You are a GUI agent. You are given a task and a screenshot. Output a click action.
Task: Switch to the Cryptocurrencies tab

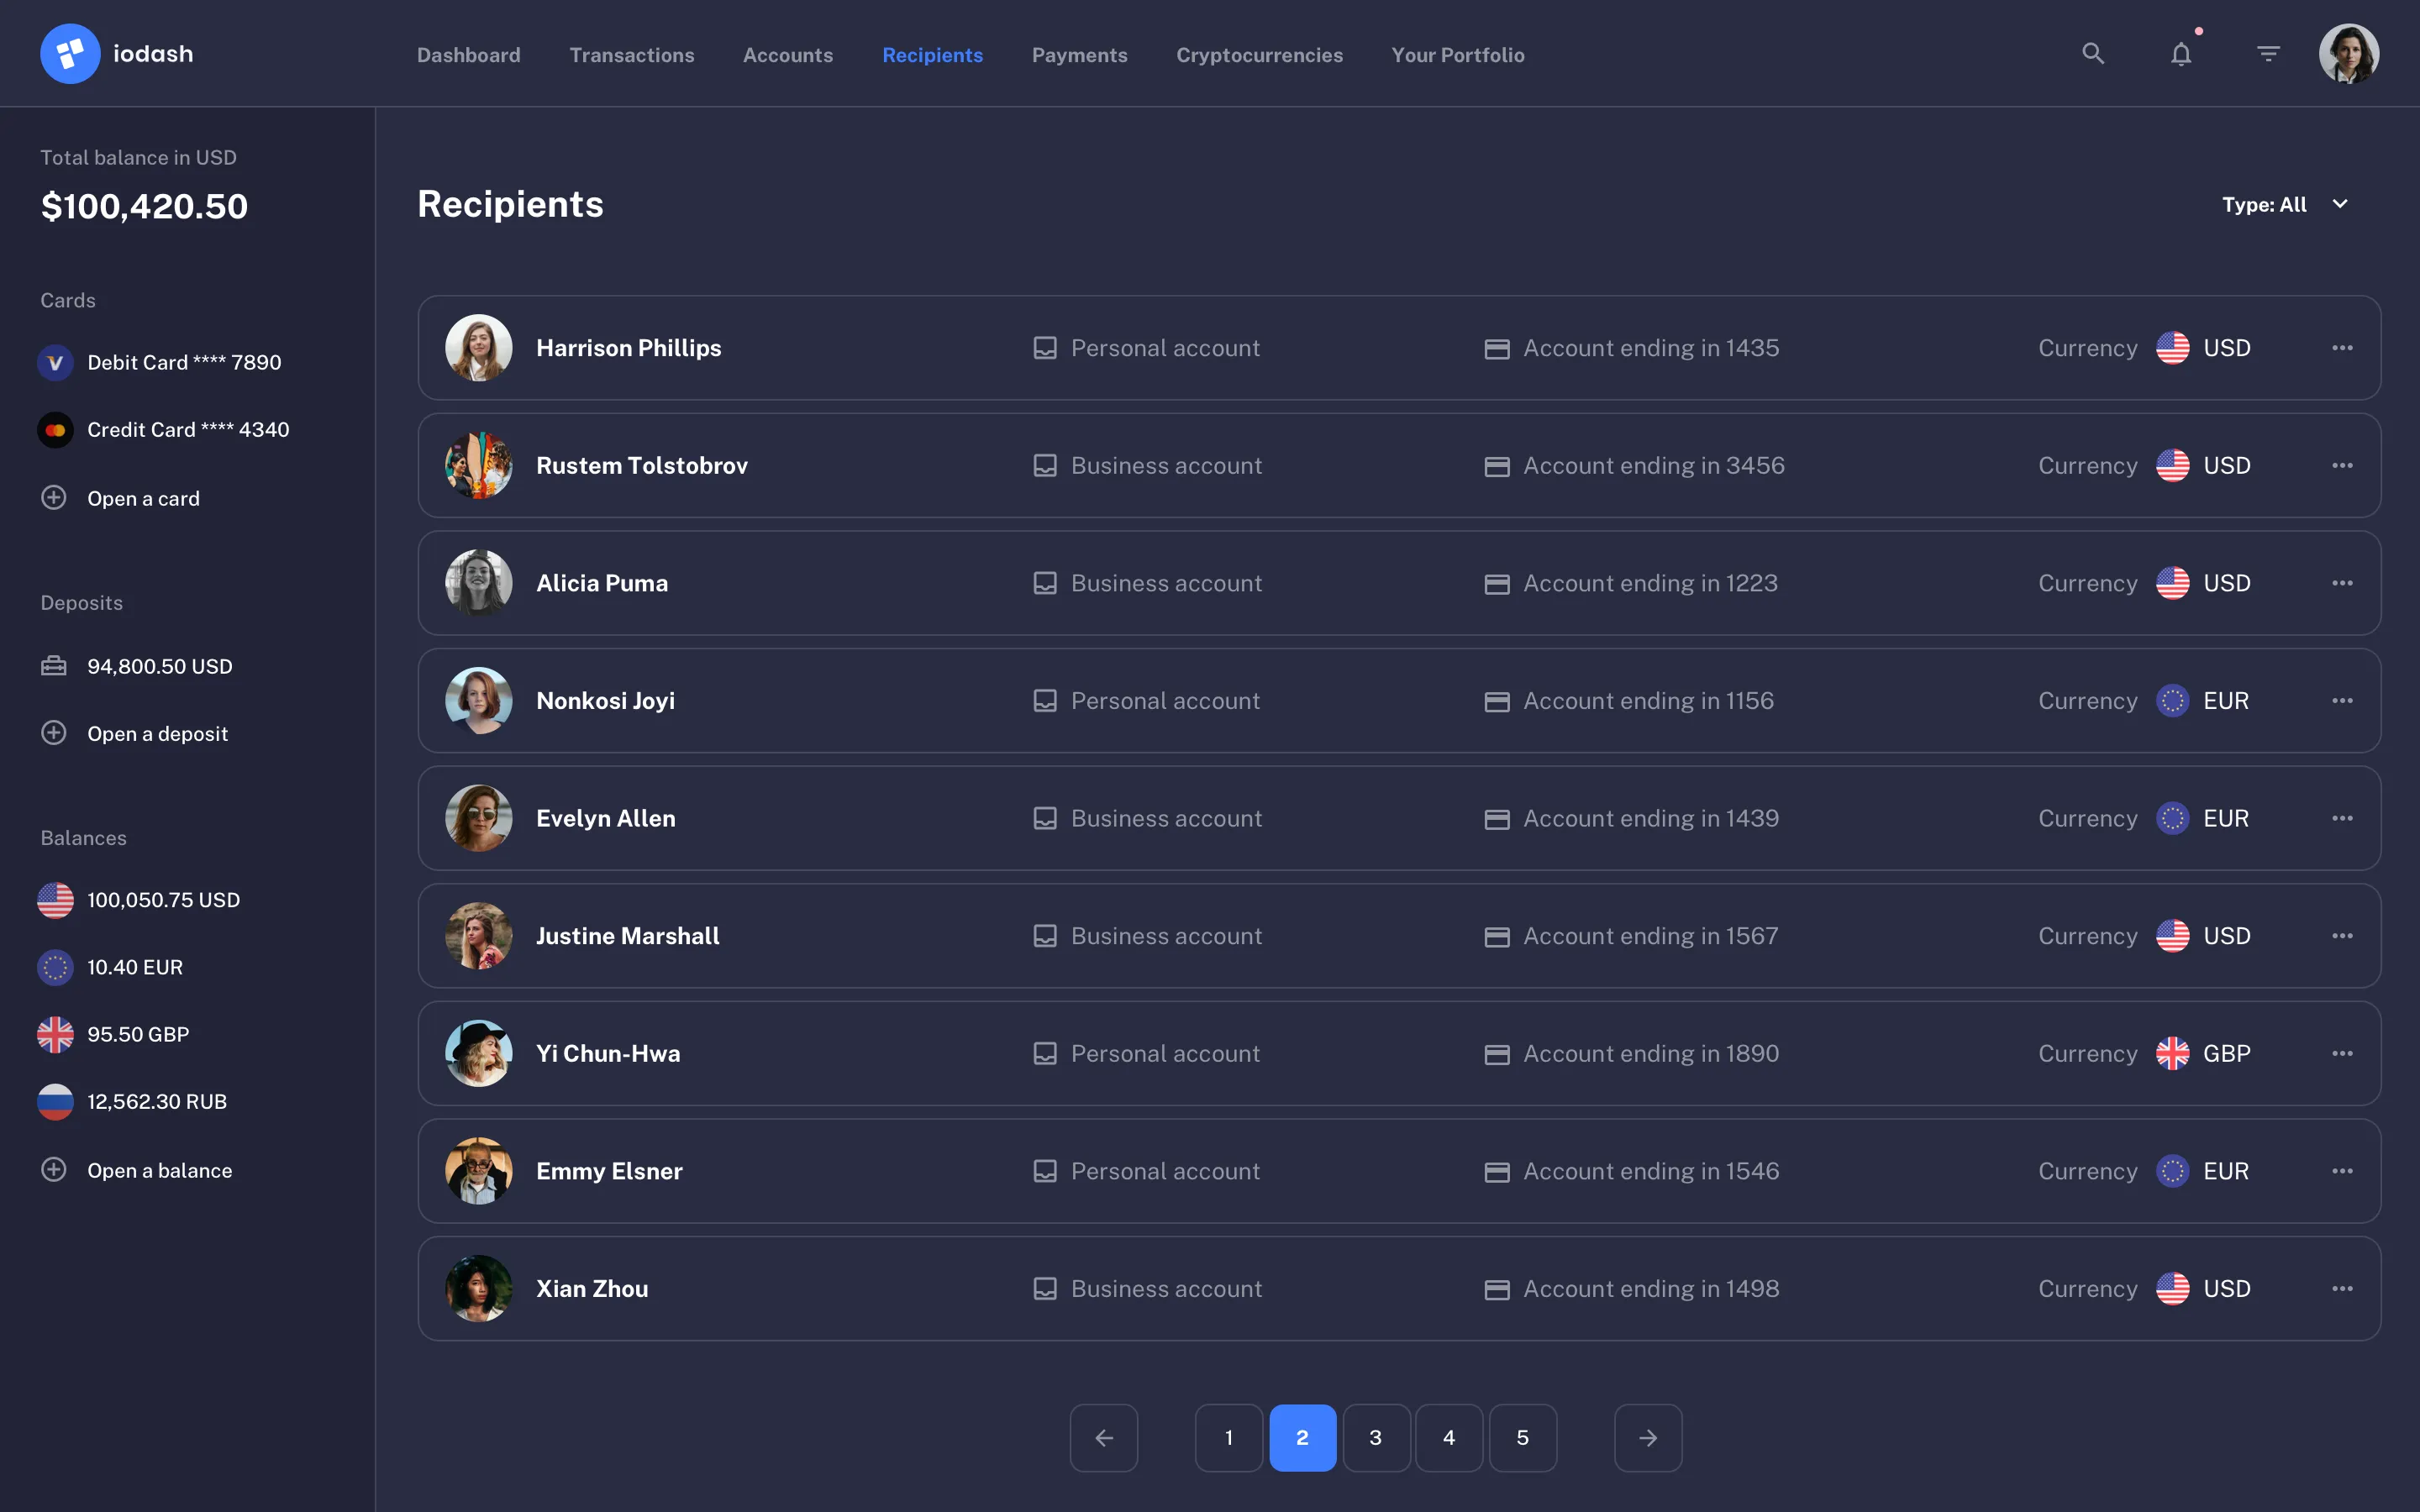(x=1259, y=55)
